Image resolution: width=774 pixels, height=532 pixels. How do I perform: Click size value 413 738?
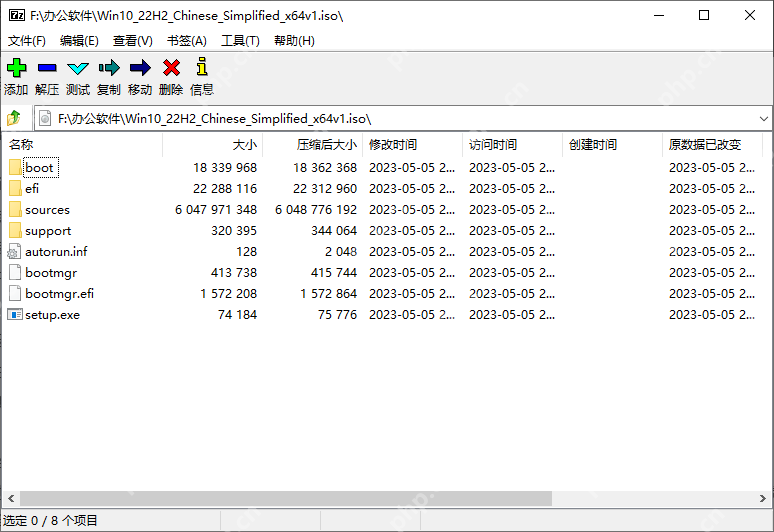[x=234, y=272]
